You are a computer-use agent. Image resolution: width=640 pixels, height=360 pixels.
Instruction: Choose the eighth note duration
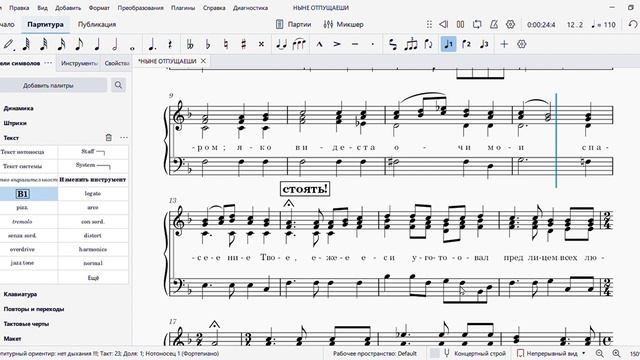click(79, 44)
